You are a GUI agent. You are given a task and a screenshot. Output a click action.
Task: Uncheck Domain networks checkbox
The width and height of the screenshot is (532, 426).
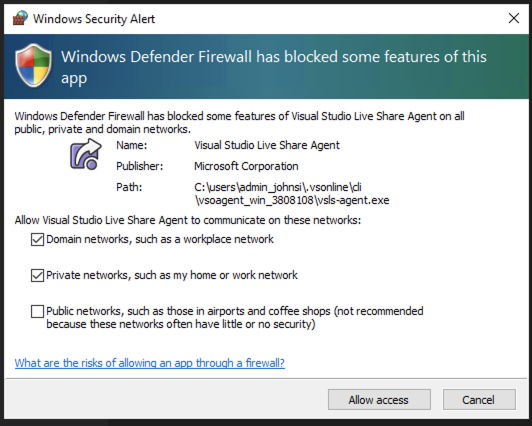(x=37, y=239)
